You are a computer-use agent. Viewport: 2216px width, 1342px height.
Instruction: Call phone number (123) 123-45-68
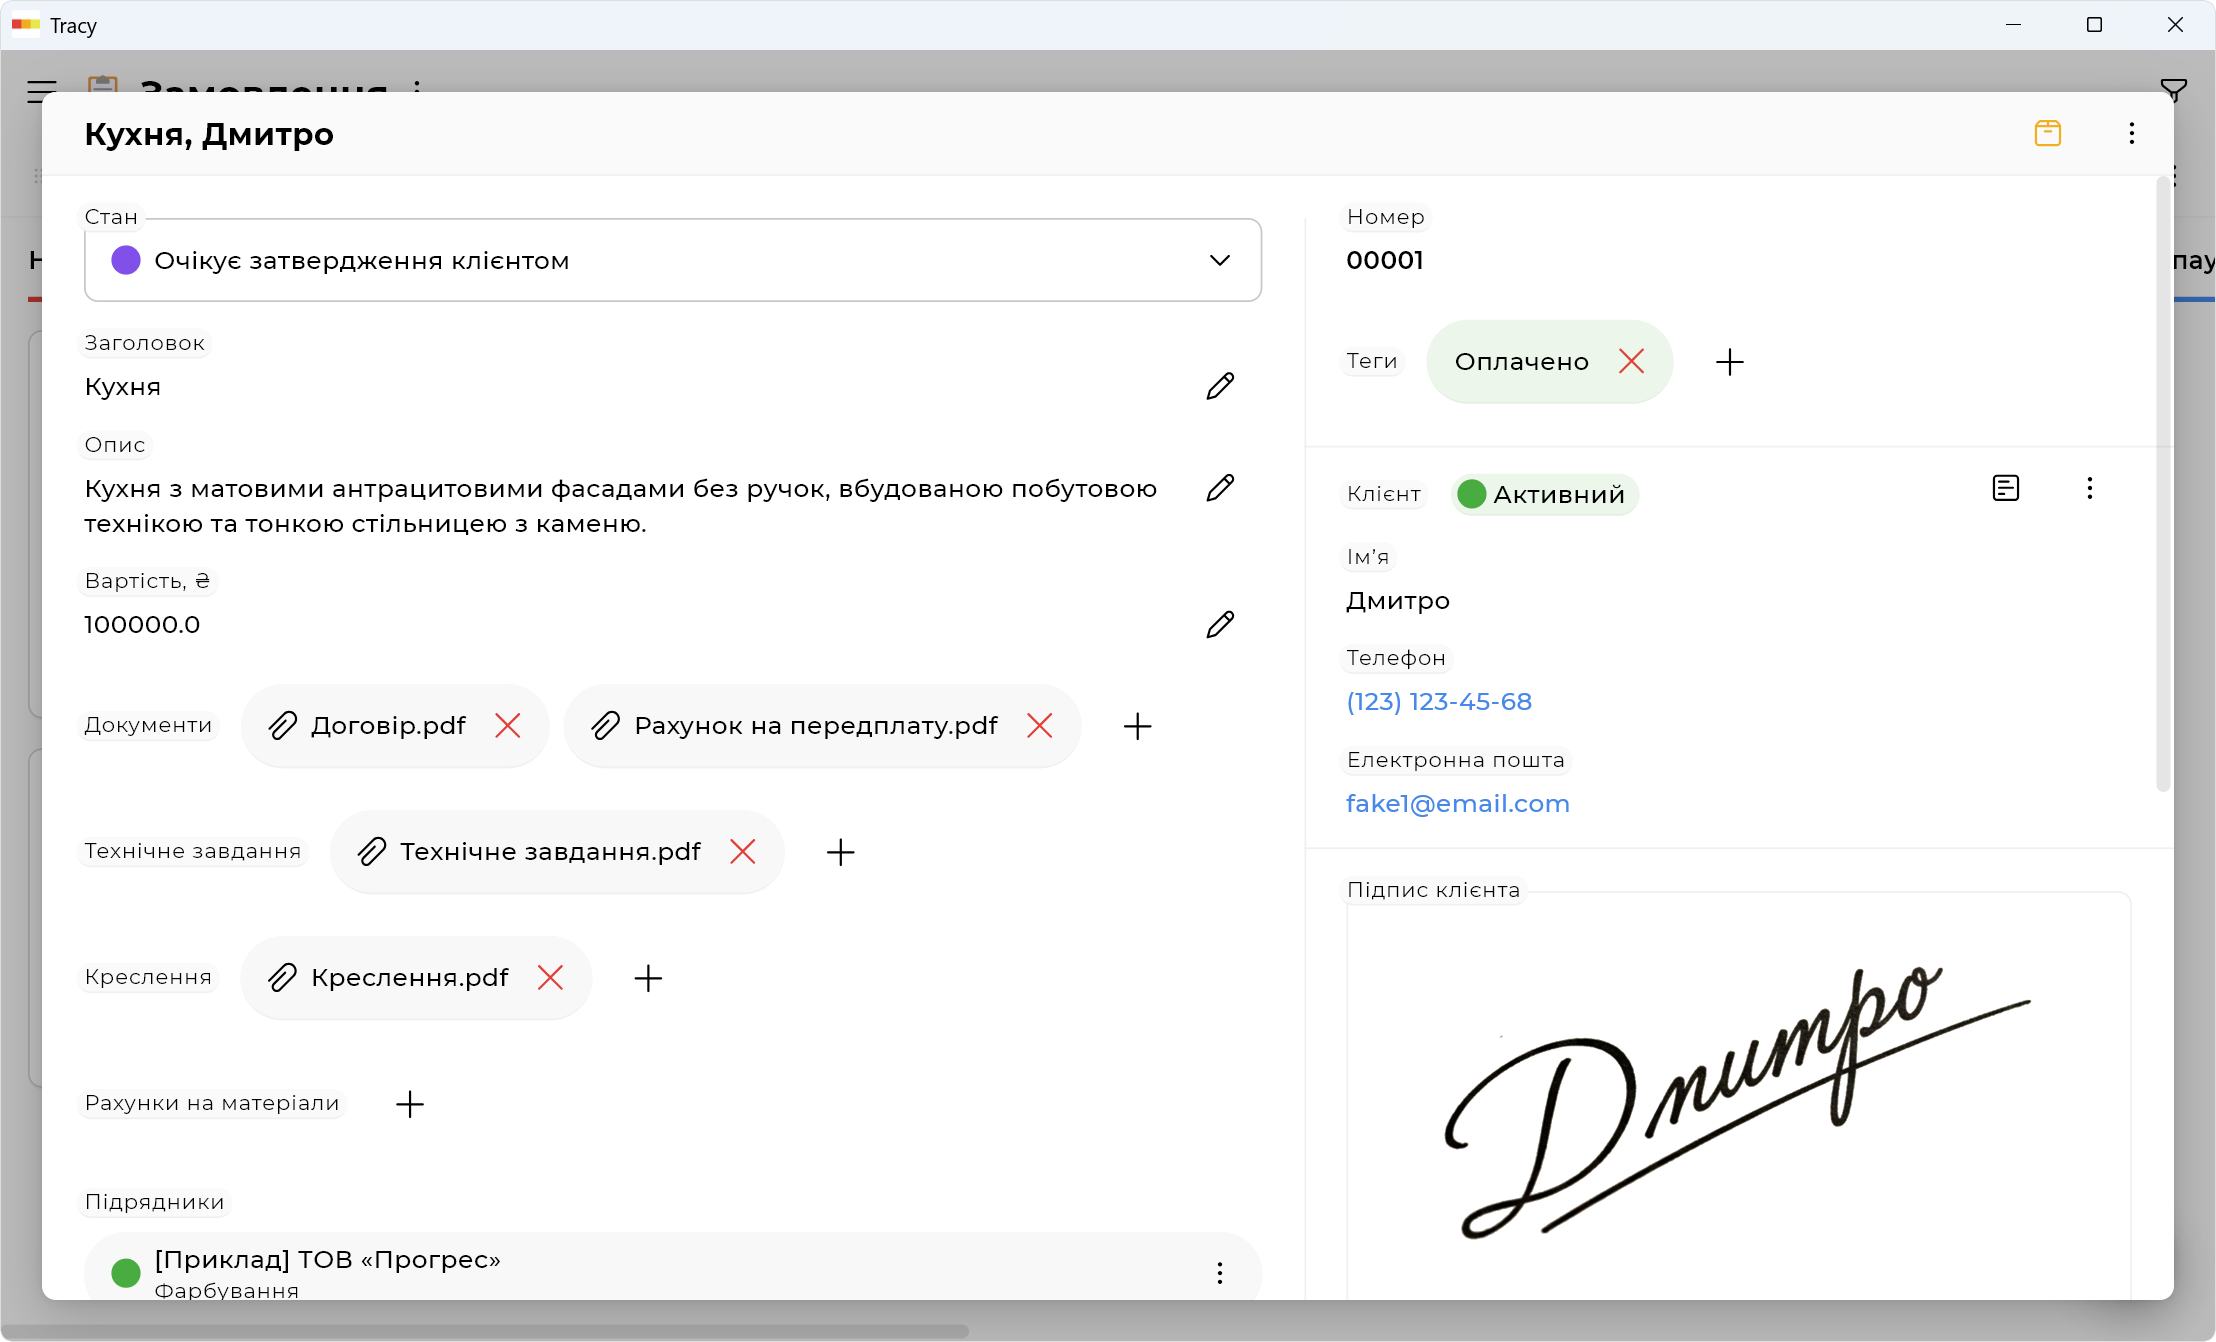(x=1438, y=702)
